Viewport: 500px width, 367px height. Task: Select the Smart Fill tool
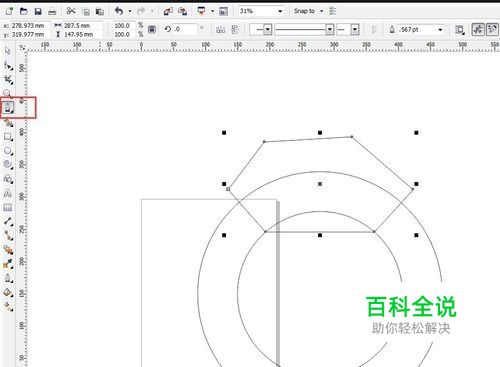(x=8, y=123)
